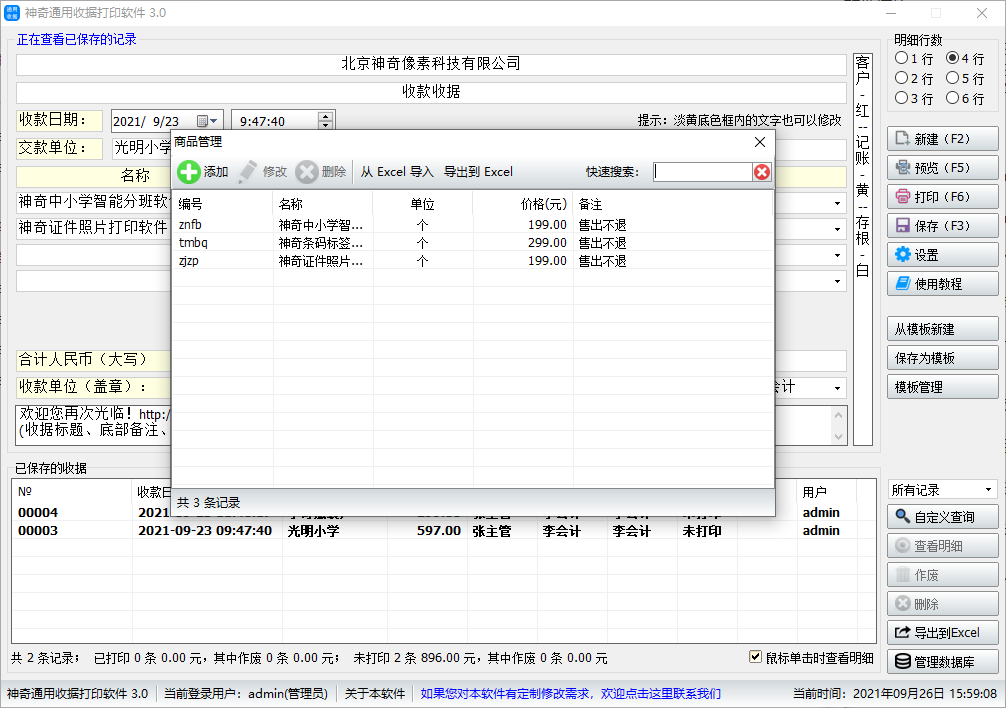Expand the first item row dropdown arrow
The image size is (1006, 708).
[837, 203]
